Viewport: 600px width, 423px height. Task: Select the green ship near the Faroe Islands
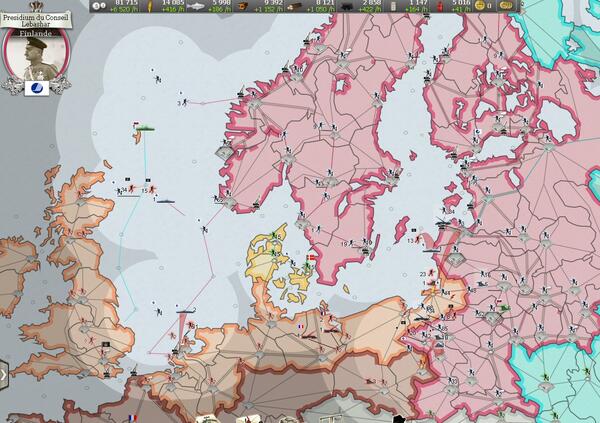tap(146, 127)
